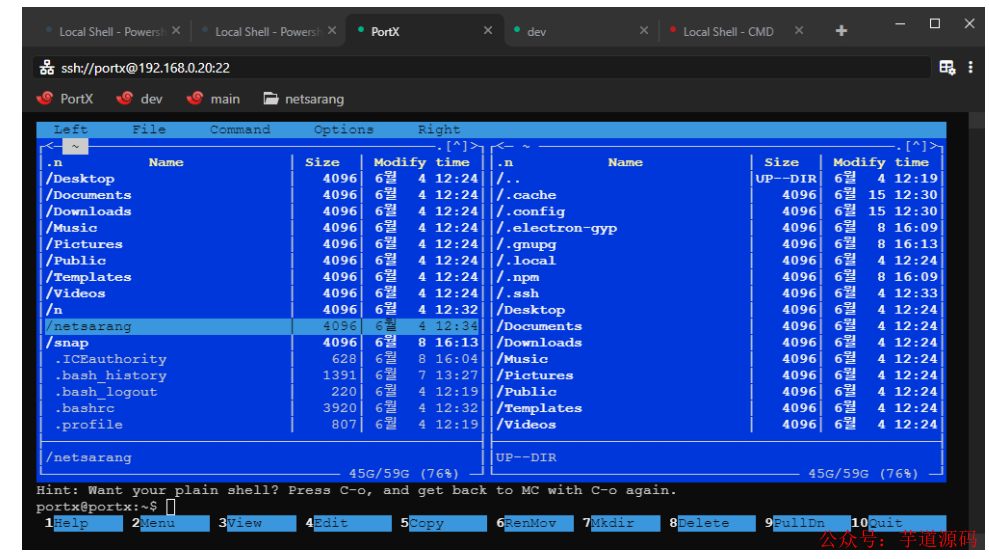Select /.gnupg in the right panel

point(717,244)
